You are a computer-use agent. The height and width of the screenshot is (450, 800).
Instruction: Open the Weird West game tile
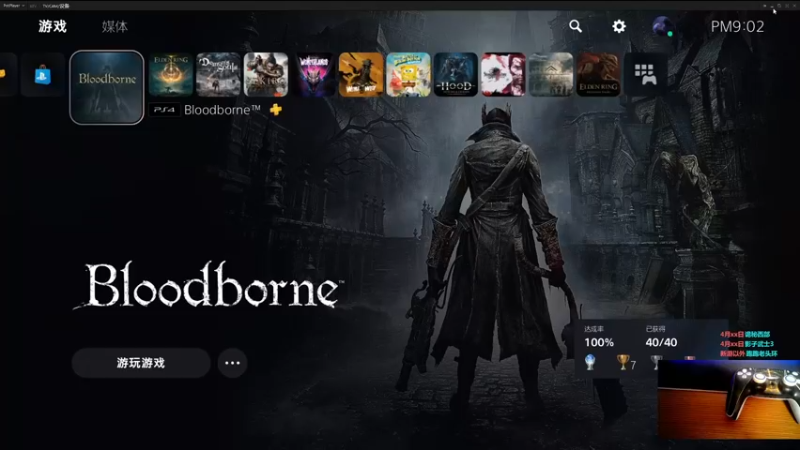pyautogui.click(x=361, y=74)
